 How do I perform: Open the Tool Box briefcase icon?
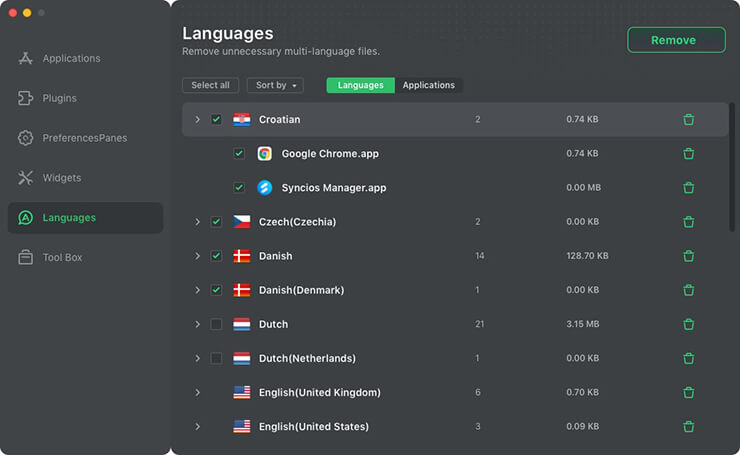click(25, 257)
